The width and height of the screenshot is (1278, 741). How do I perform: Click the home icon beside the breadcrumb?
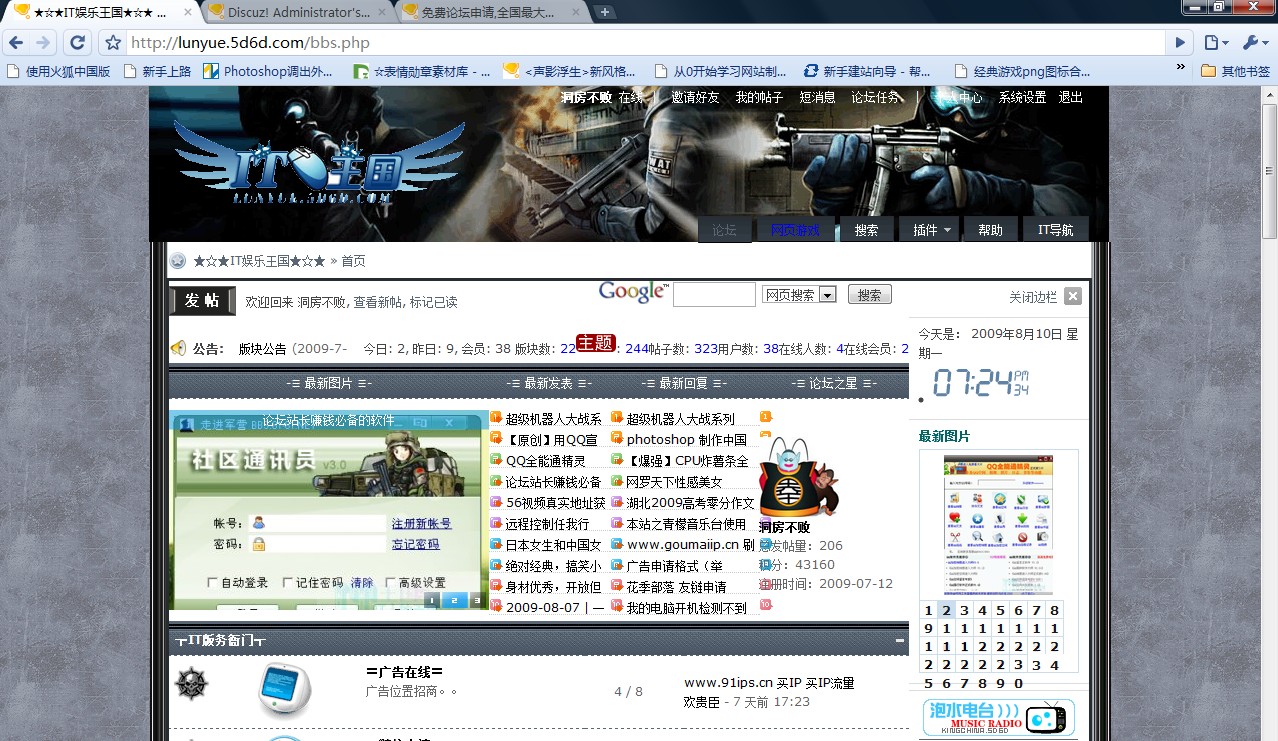(178, 261)
